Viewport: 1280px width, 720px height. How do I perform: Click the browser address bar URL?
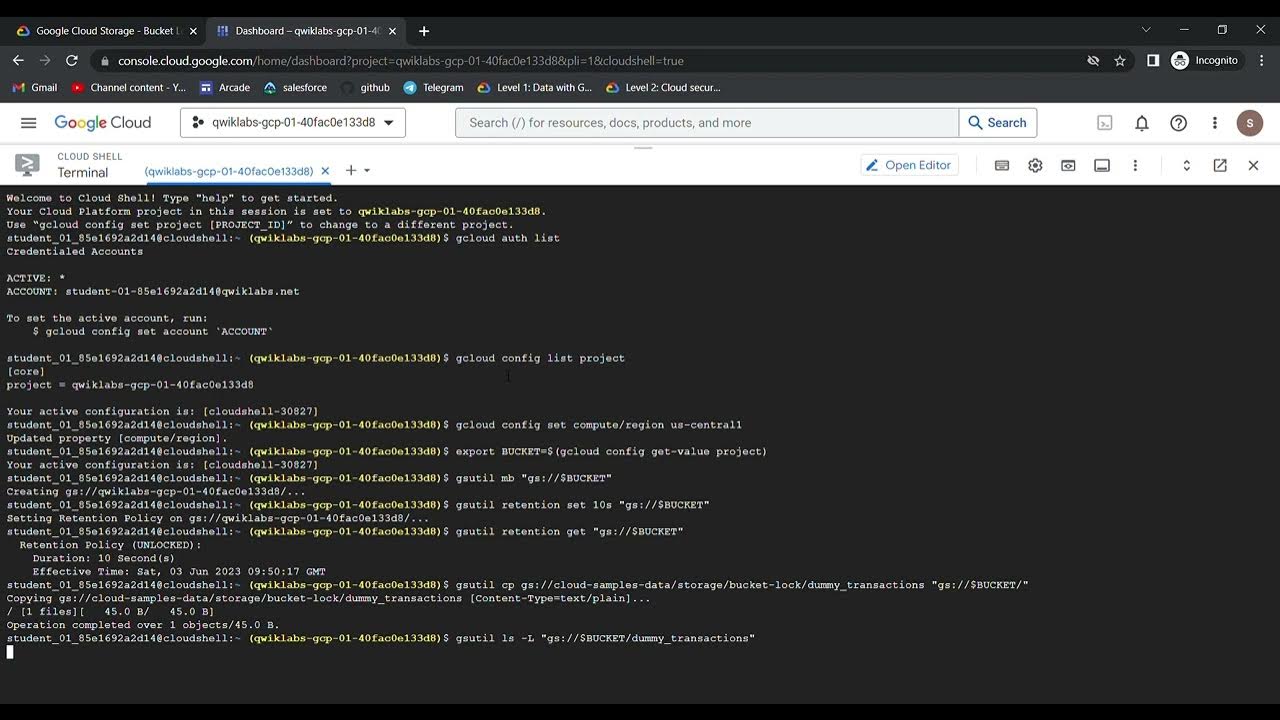tap(401, 61)
